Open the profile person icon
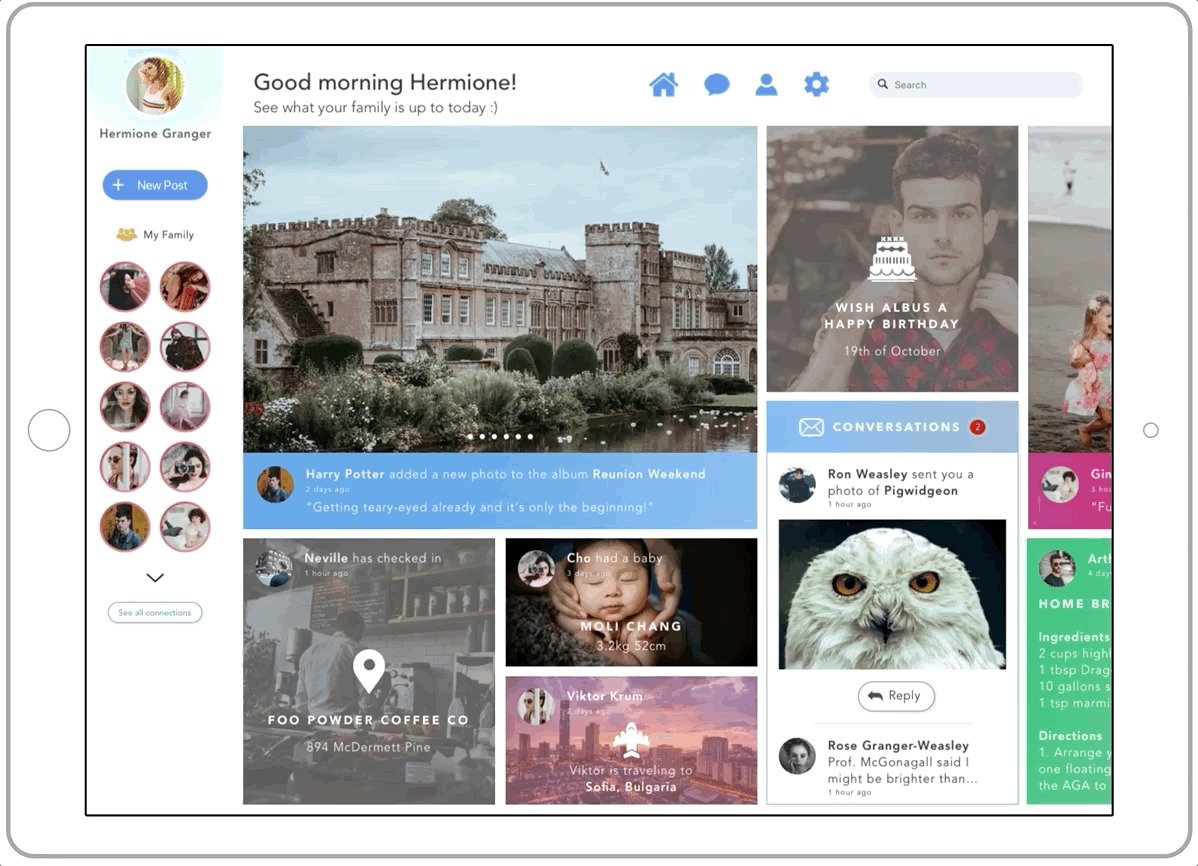Screen dimensions: 1198x866 (766, 85)
